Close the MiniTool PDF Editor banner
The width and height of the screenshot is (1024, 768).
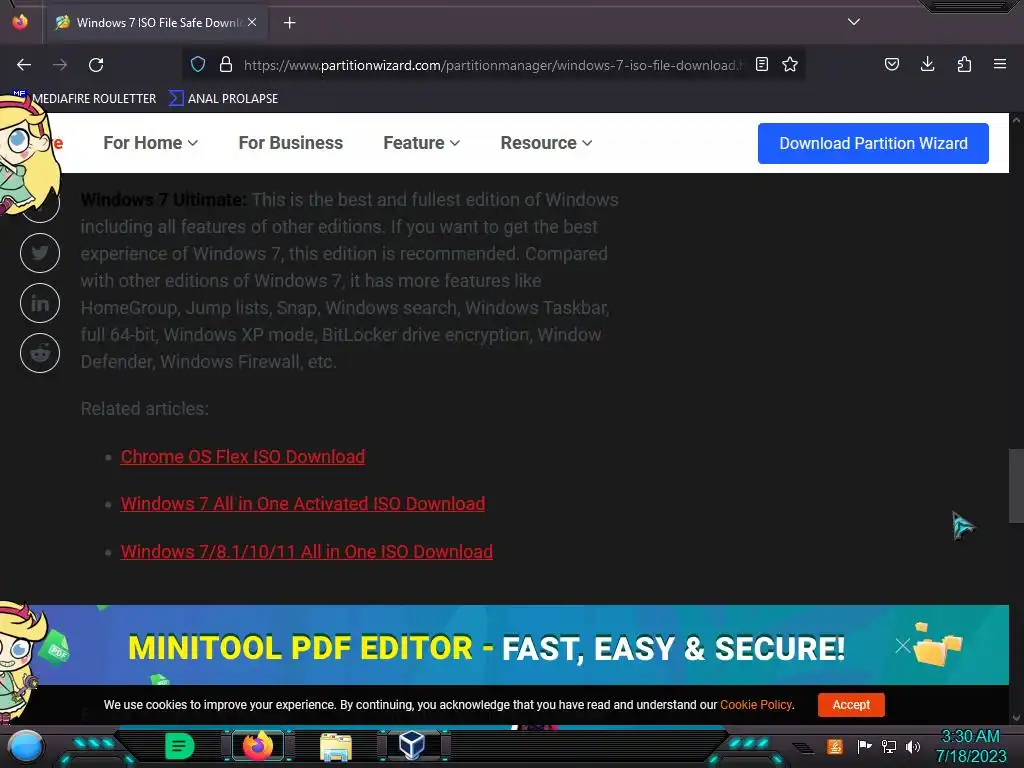click(x=903, y=646)
